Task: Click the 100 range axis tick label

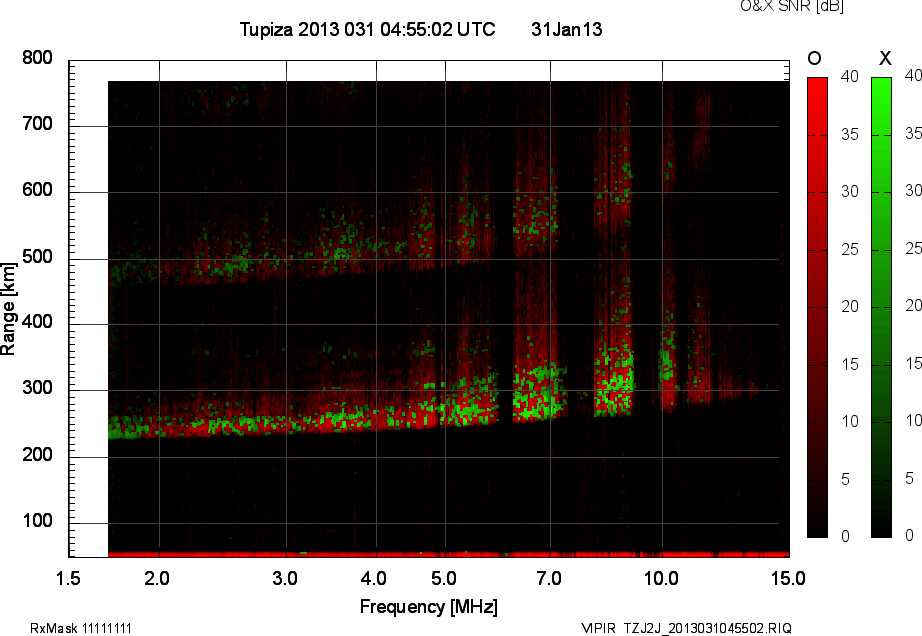Action: click(x=37, y=520)
